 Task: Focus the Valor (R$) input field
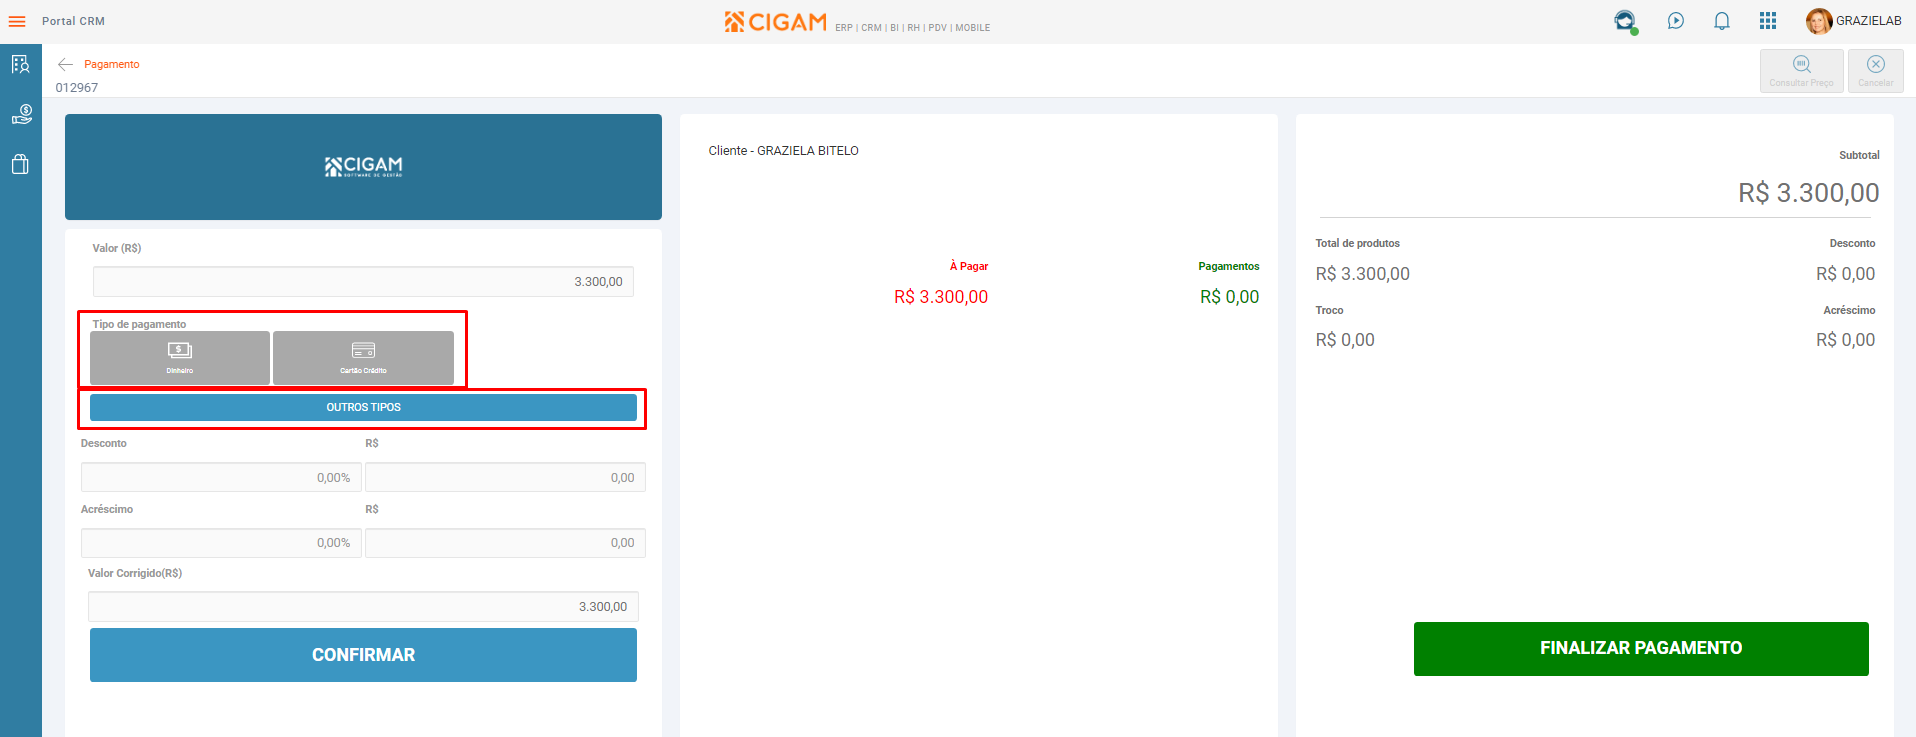click(363, 282)
